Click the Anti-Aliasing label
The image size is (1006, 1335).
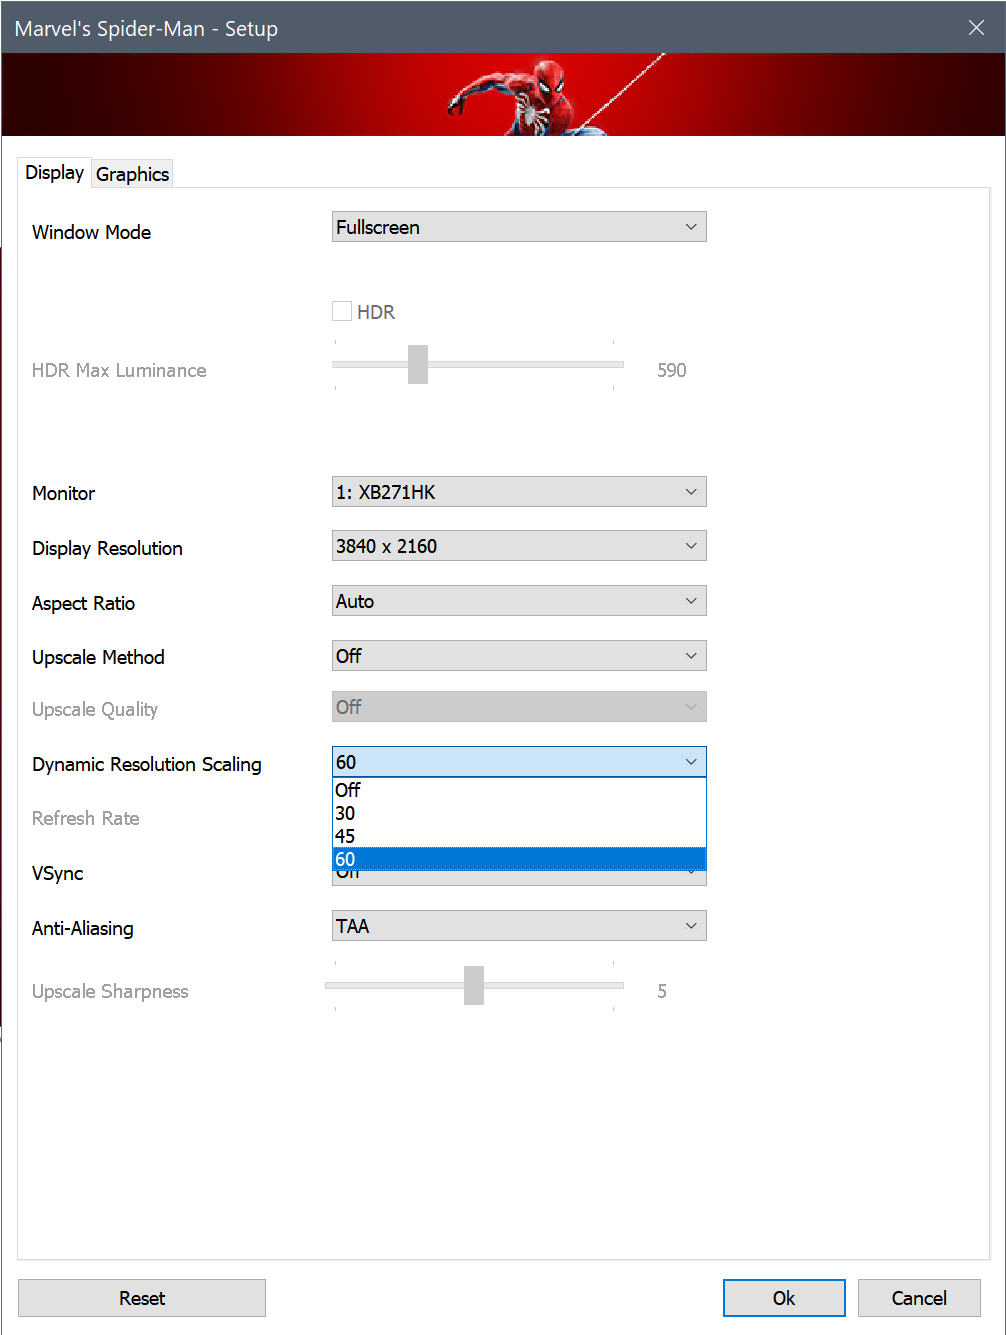pyautogui.click(x=83, y=928)
